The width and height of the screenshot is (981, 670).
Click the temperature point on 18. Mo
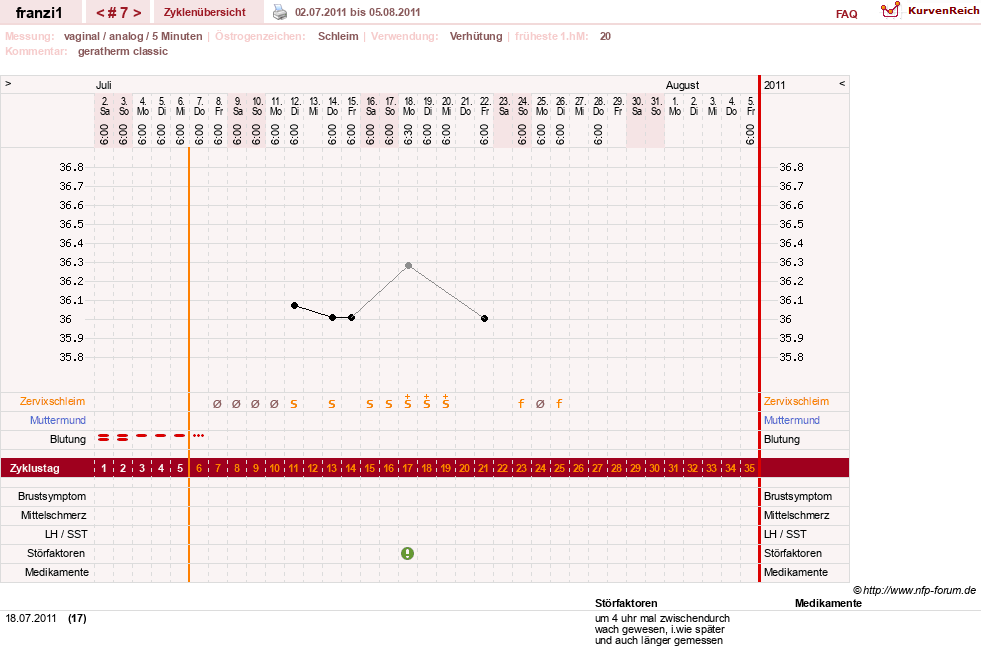(x=409, y=266)
